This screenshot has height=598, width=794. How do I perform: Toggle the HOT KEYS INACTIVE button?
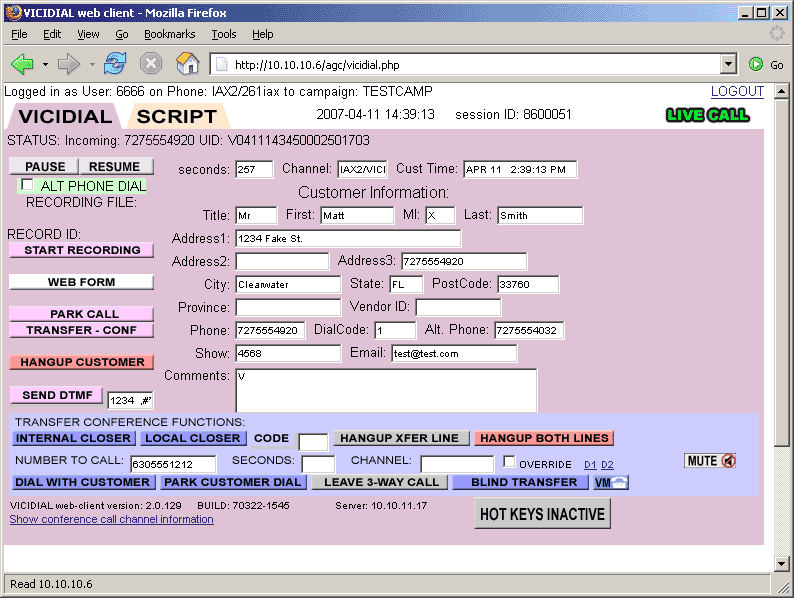[x=542, y=514]
